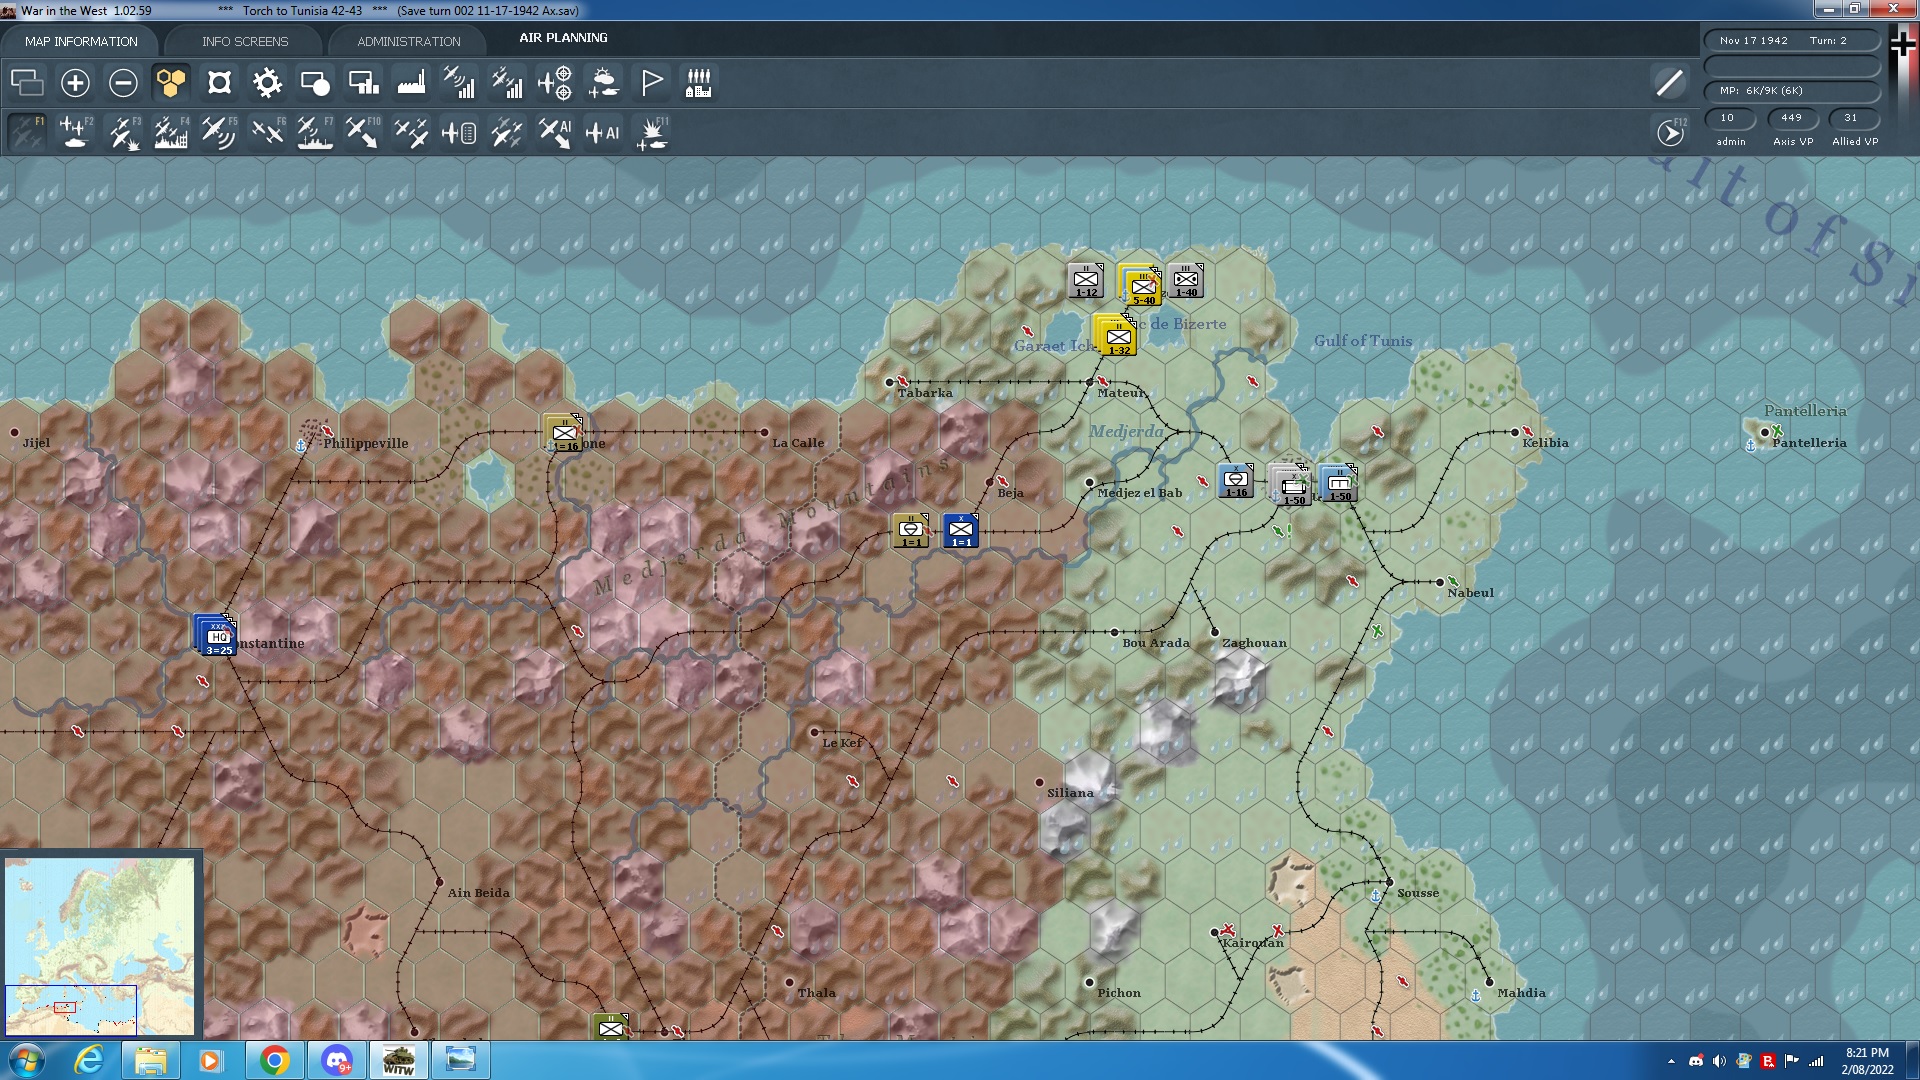Select the blue 1=1 infantry counter
1920x1080 pixels.
tap(961, 531)
